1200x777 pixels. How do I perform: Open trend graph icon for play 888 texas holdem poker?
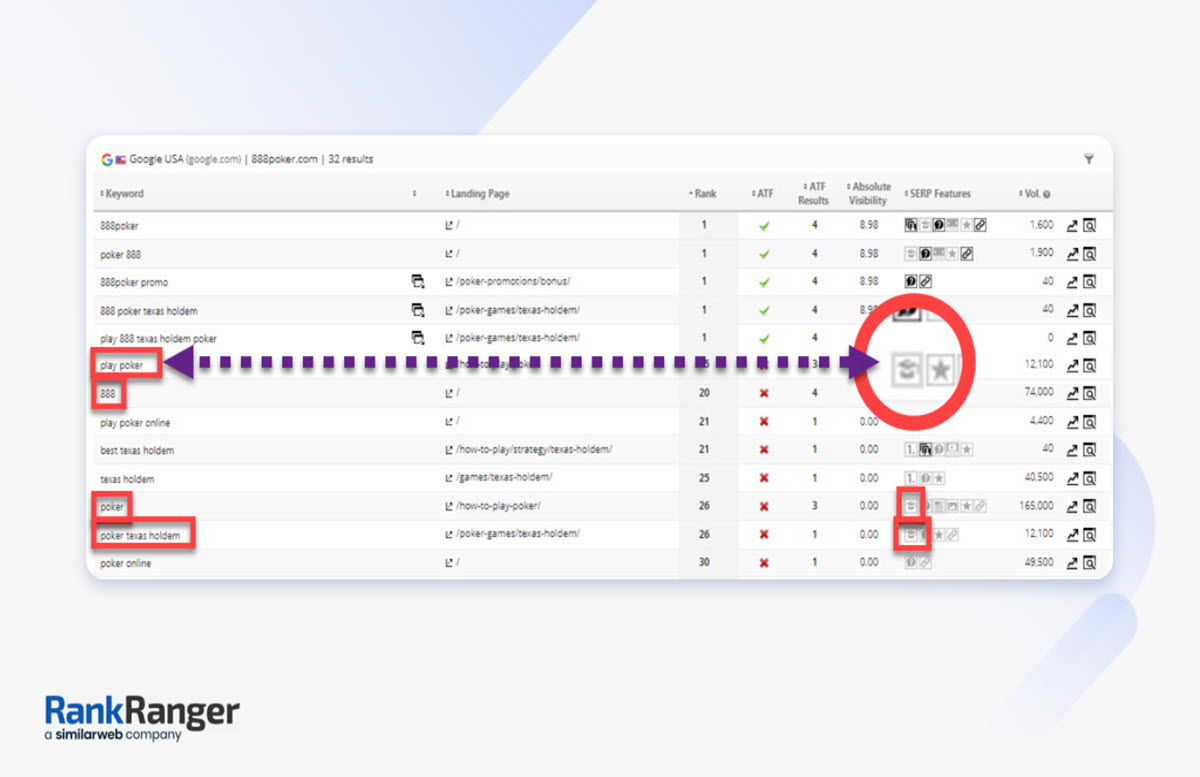[x=1072, y=338]
